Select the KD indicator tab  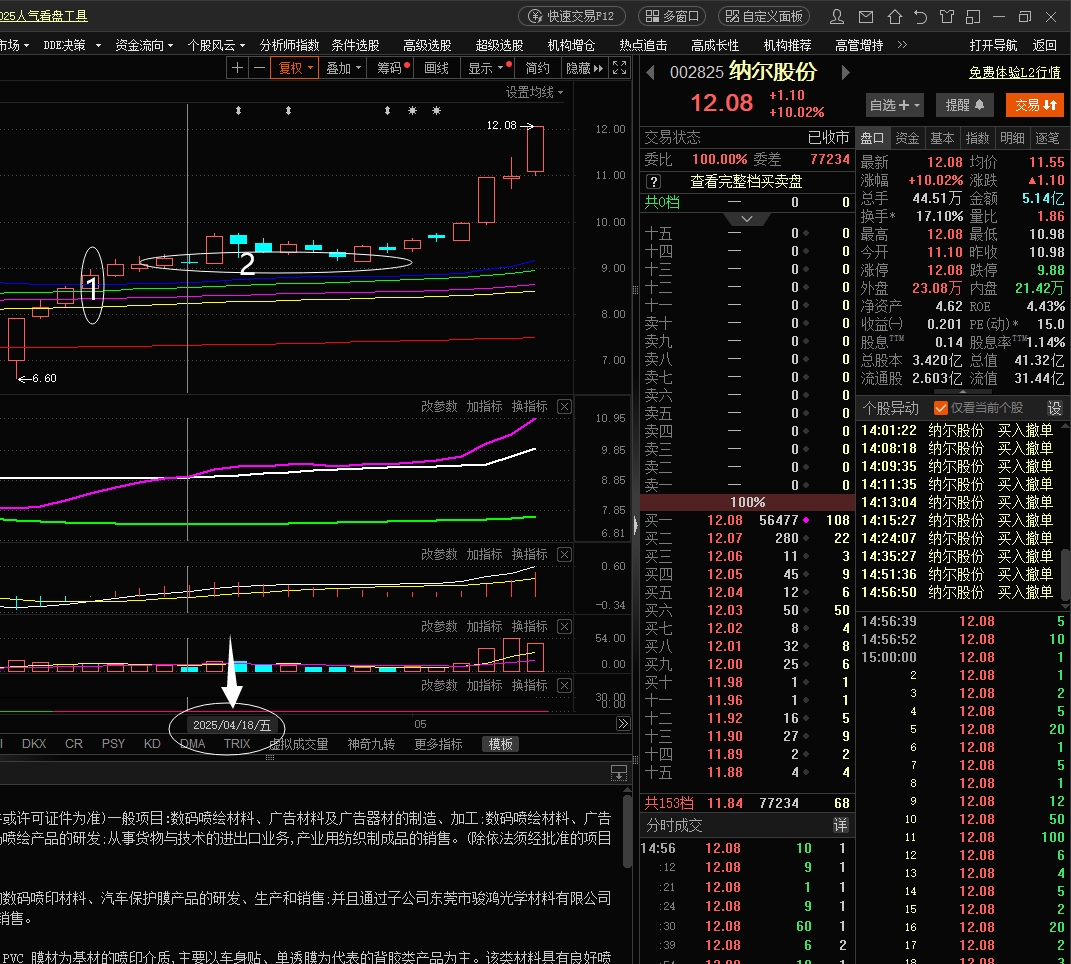pyautogui.click(x=152, y=743)
